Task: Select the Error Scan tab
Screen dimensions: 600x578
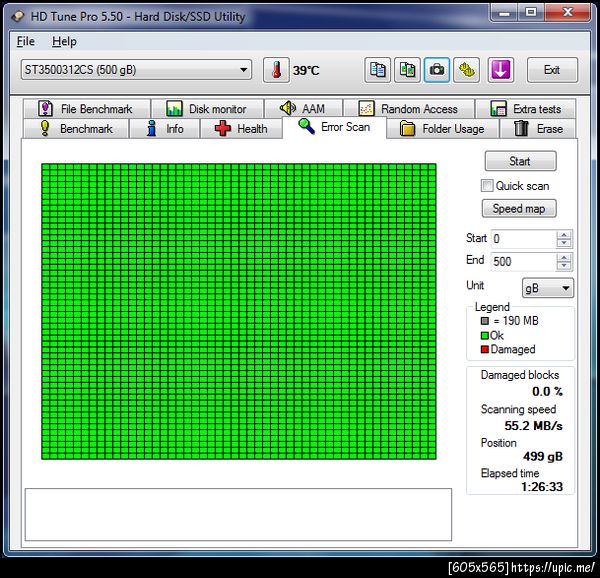Action: (x=334, y=127)
